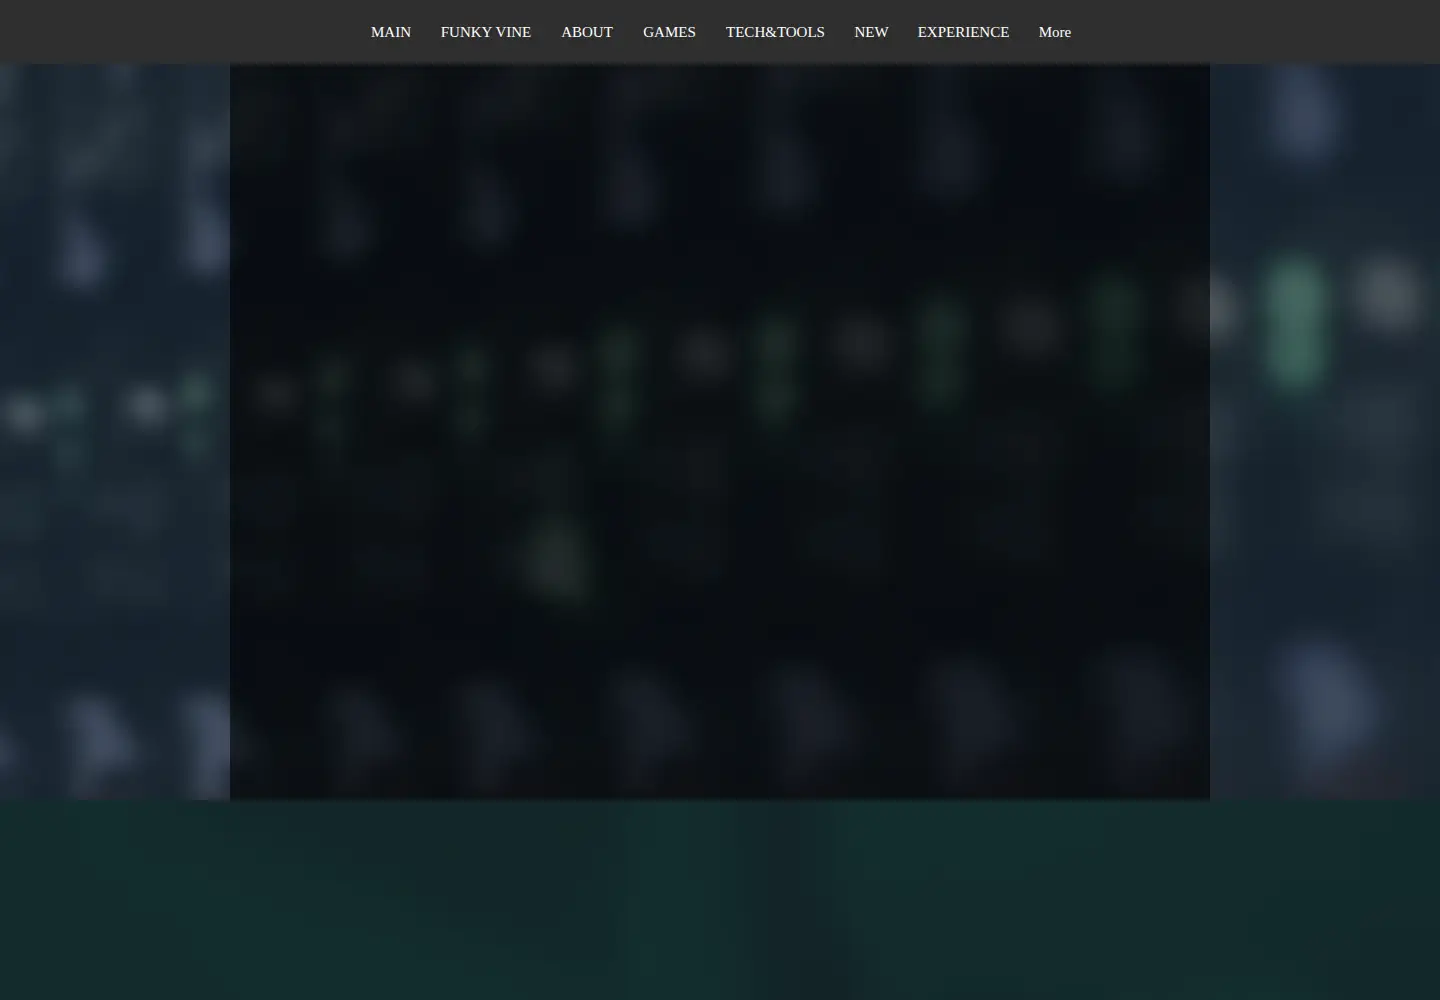
Task: Select the NEW menu item
Action: pyautogui.click(x=871, y=32)
